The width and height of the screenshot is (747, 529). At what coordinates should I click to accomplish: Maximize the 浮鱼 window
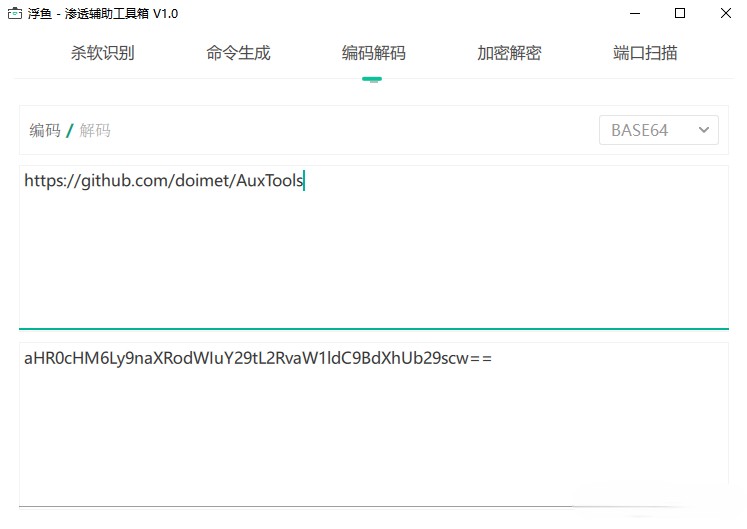point(680,13)
